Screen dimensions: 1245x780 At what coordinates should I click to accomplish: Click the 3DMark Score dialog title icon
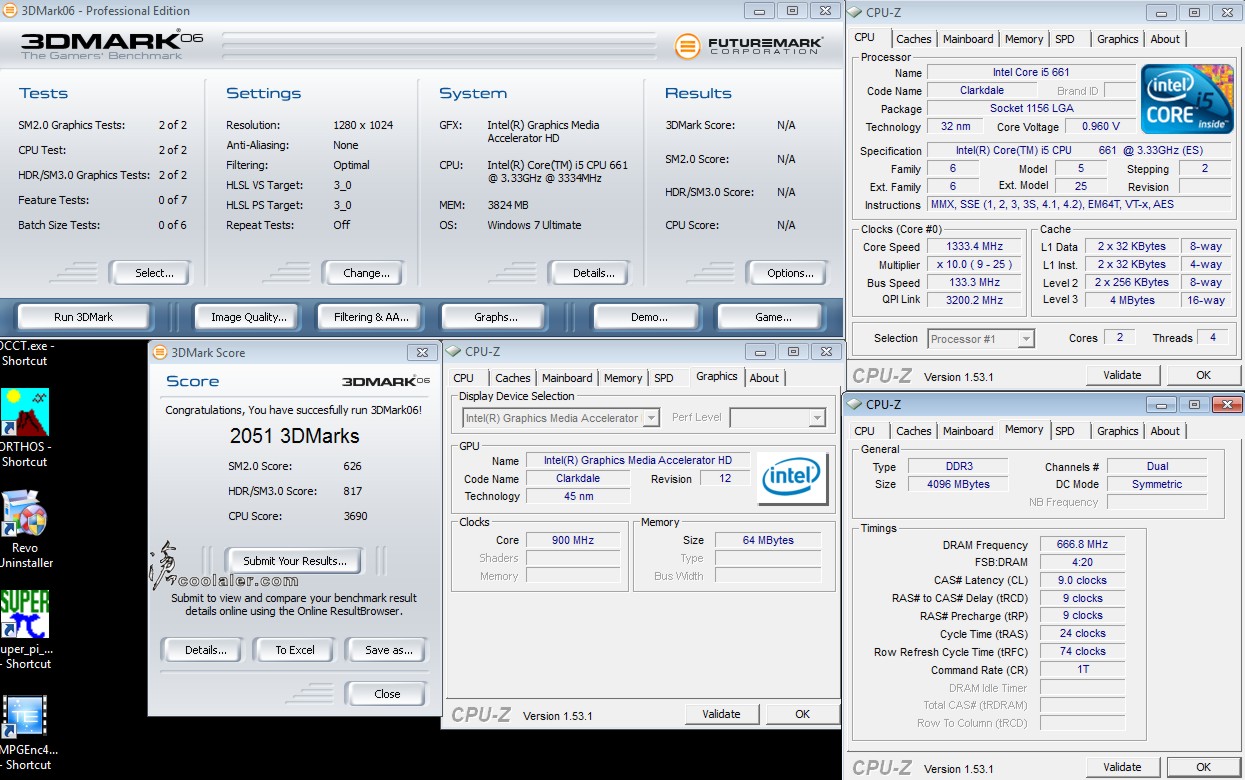[x=161, y=352]
